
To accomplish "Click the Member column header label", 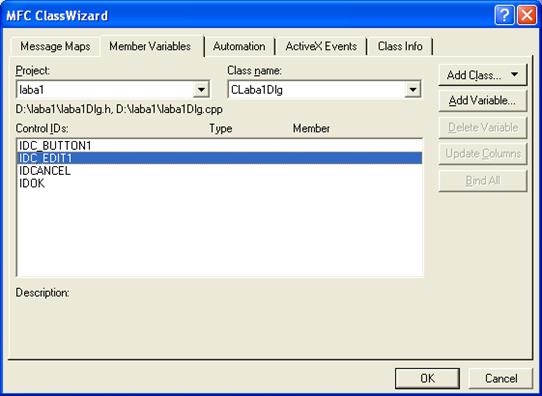I will (x=311, y=129).
